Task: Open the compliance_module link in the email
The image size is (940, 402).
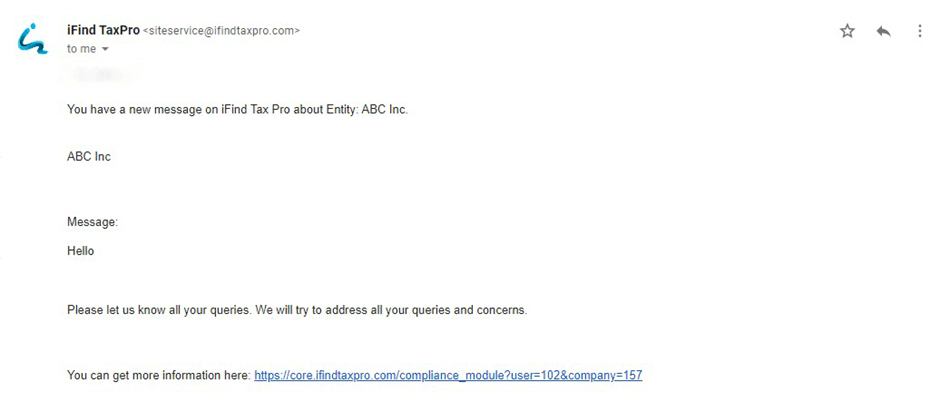Action: [x=448, y=376]
